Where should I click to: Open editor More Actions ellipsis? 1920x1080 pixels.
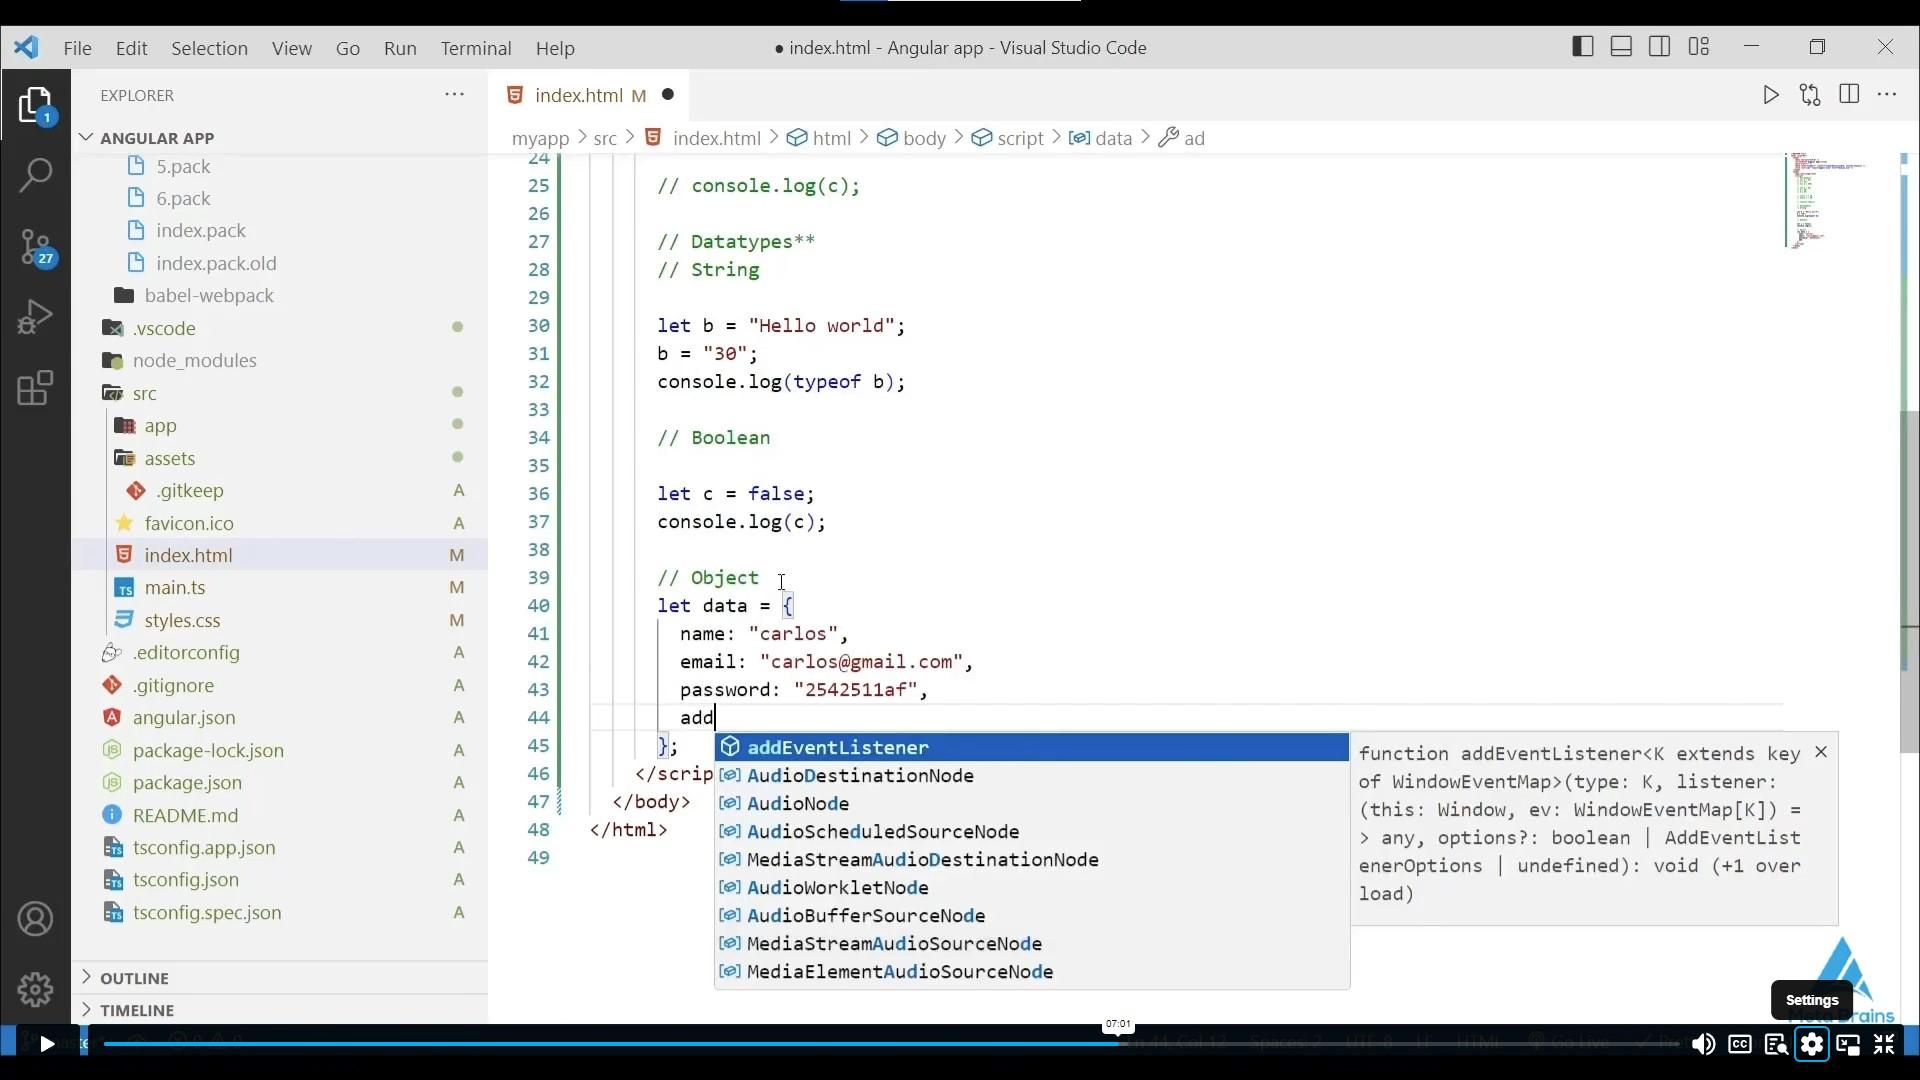pos(1887,94)
